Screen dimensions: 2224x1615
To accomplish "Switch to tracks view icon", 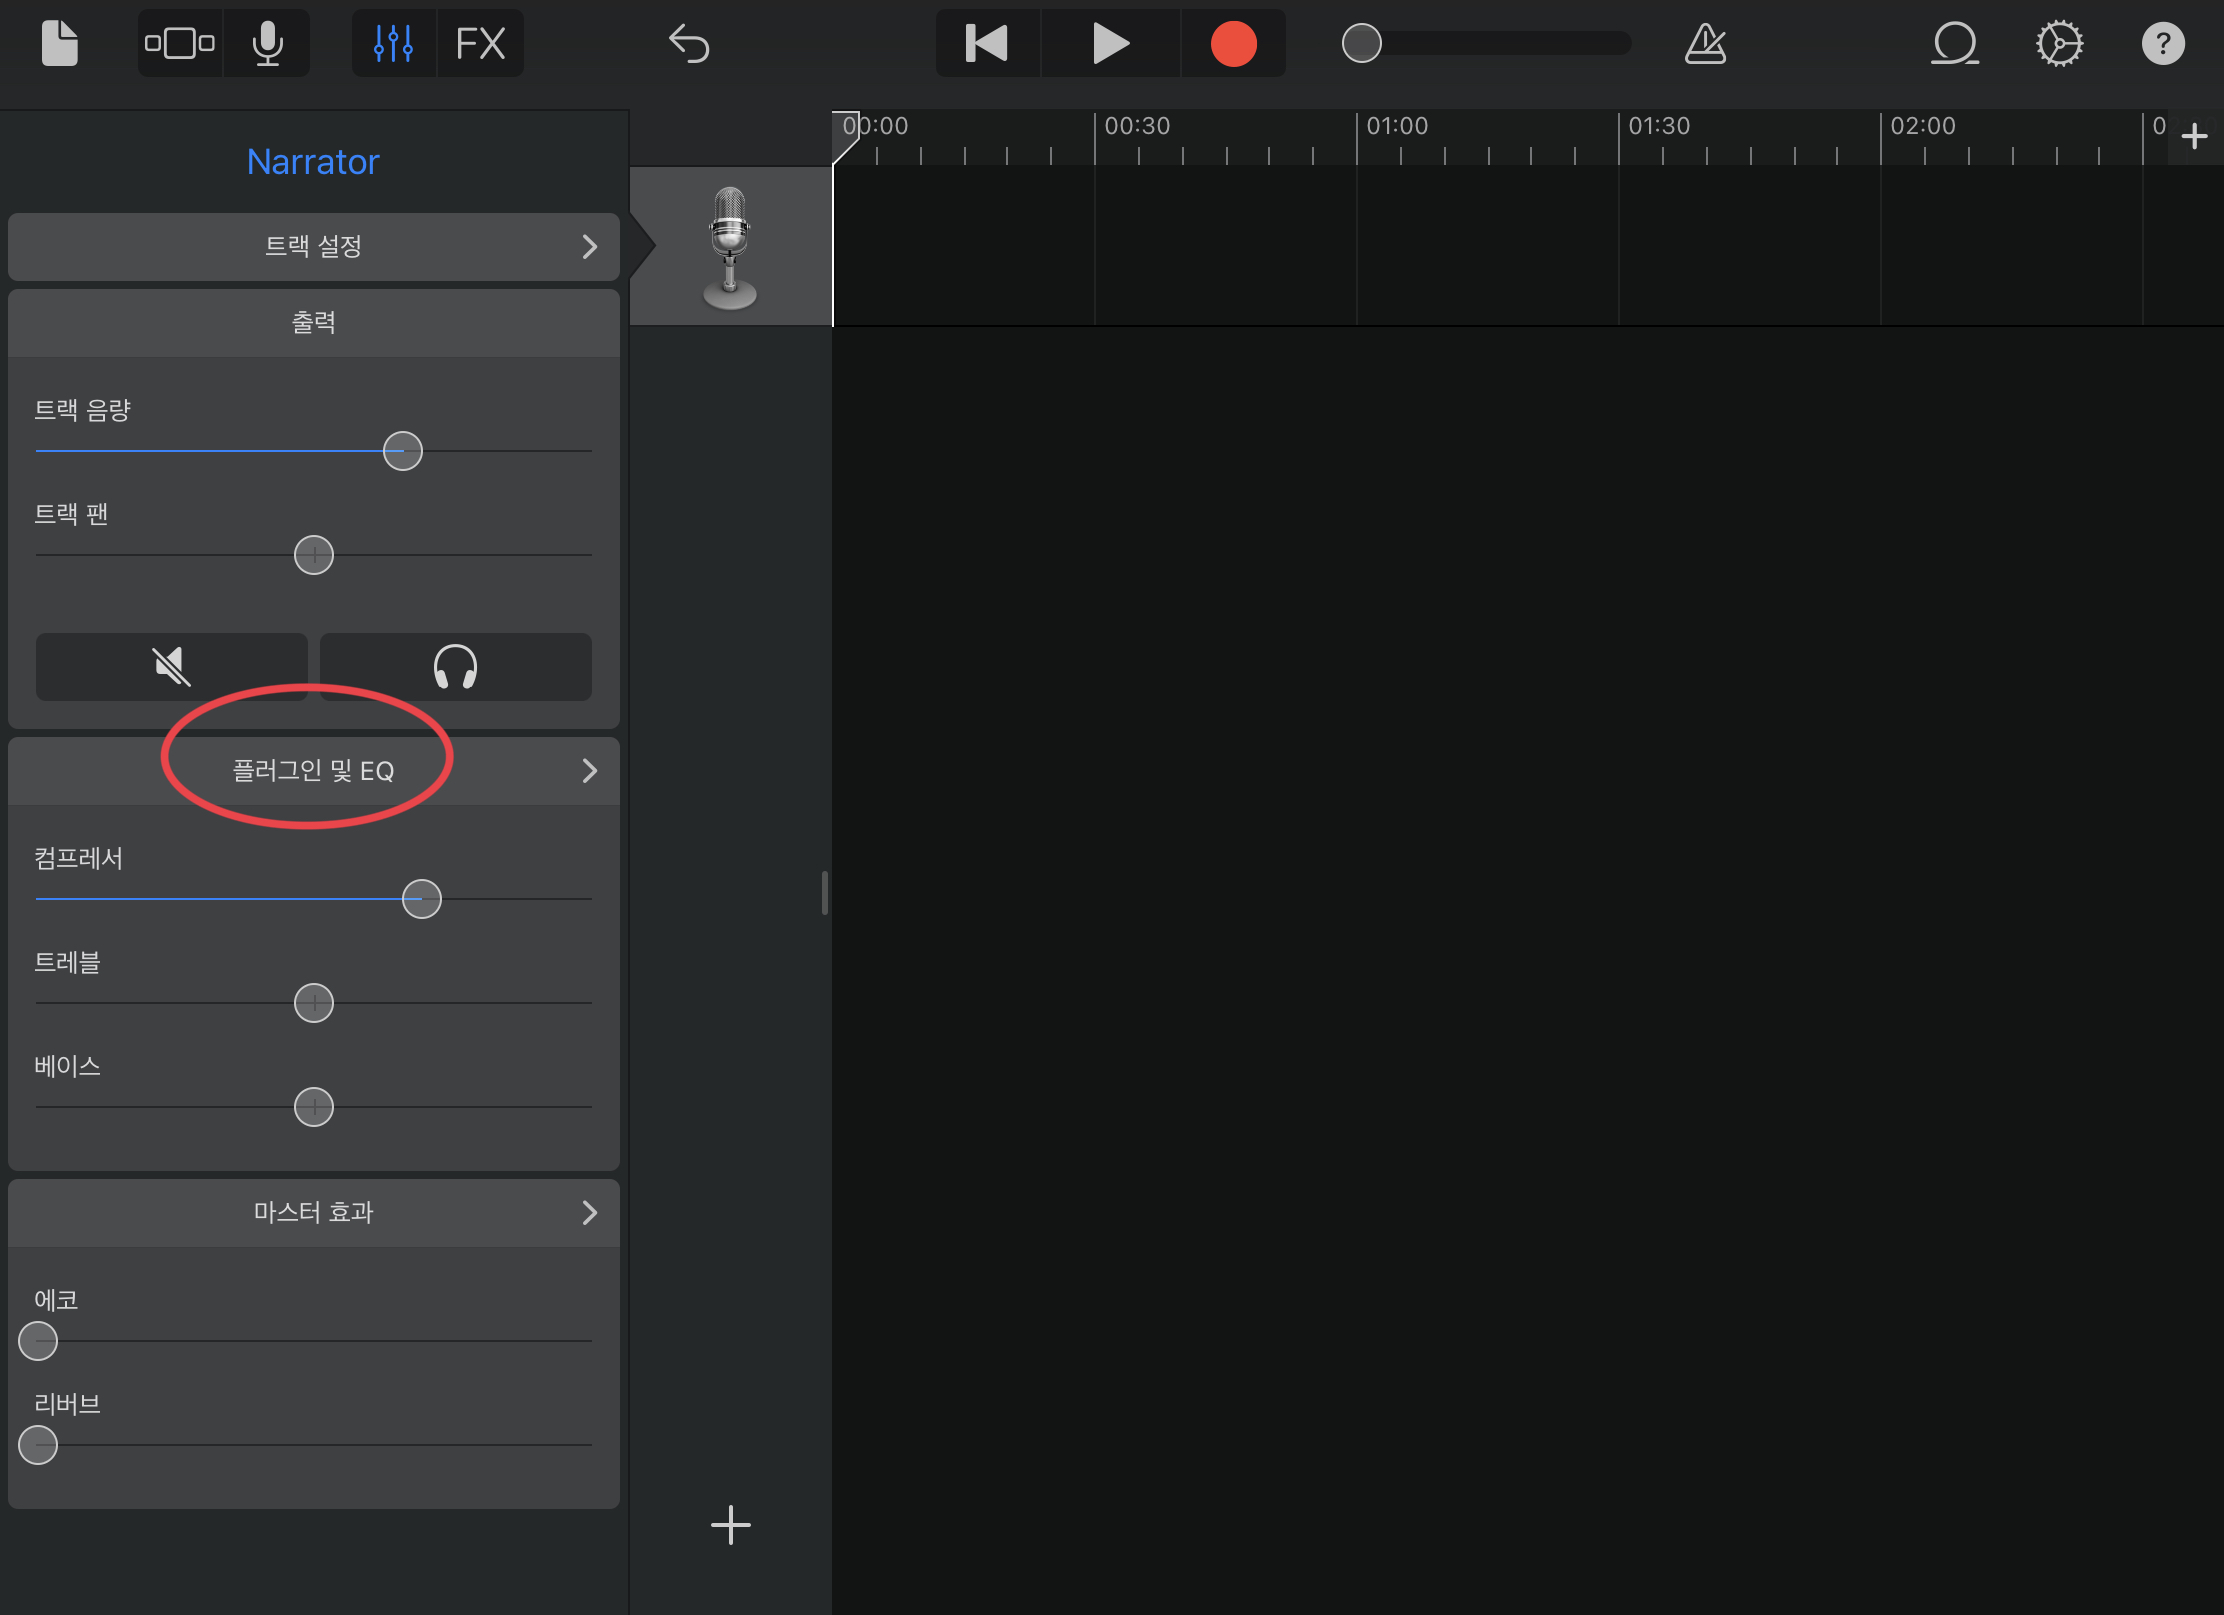I will tap(180, 44).
